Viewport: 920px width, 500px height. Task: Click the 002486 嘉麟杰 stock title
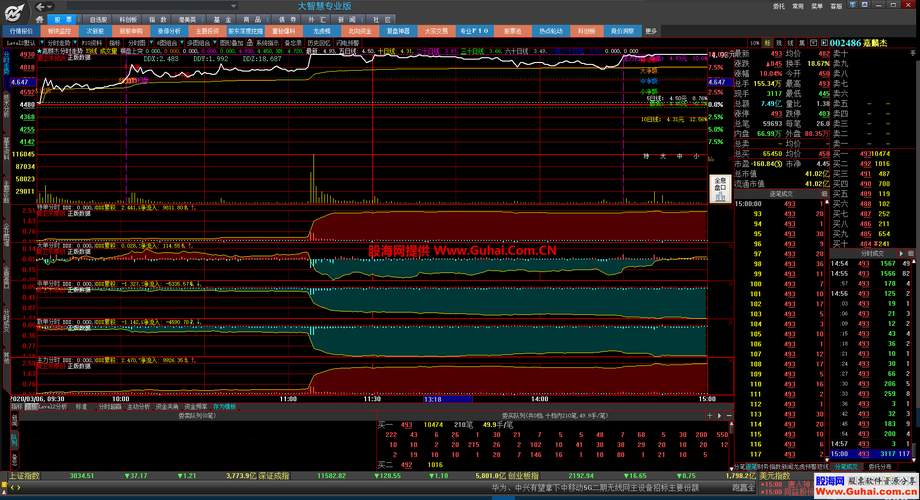click(858, 43)
